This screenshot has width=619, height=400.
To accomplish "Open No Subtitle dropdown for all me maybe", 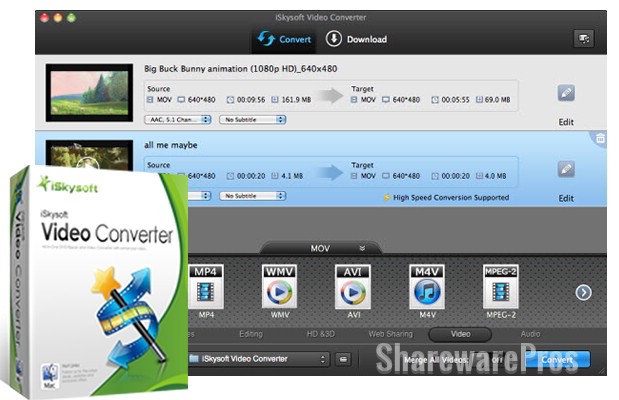I will tap(253, 196).
